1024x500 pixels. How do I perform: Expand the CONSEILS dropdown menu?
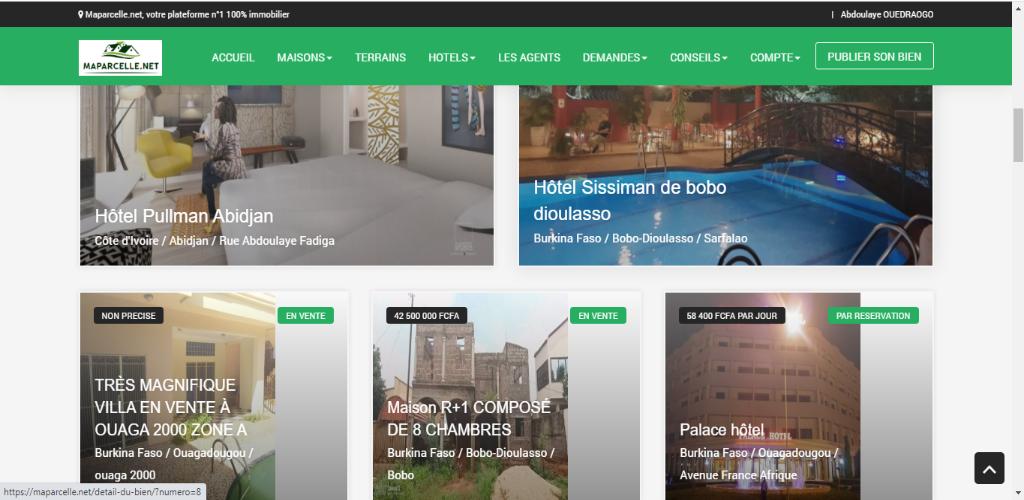[x=698, y=57]
